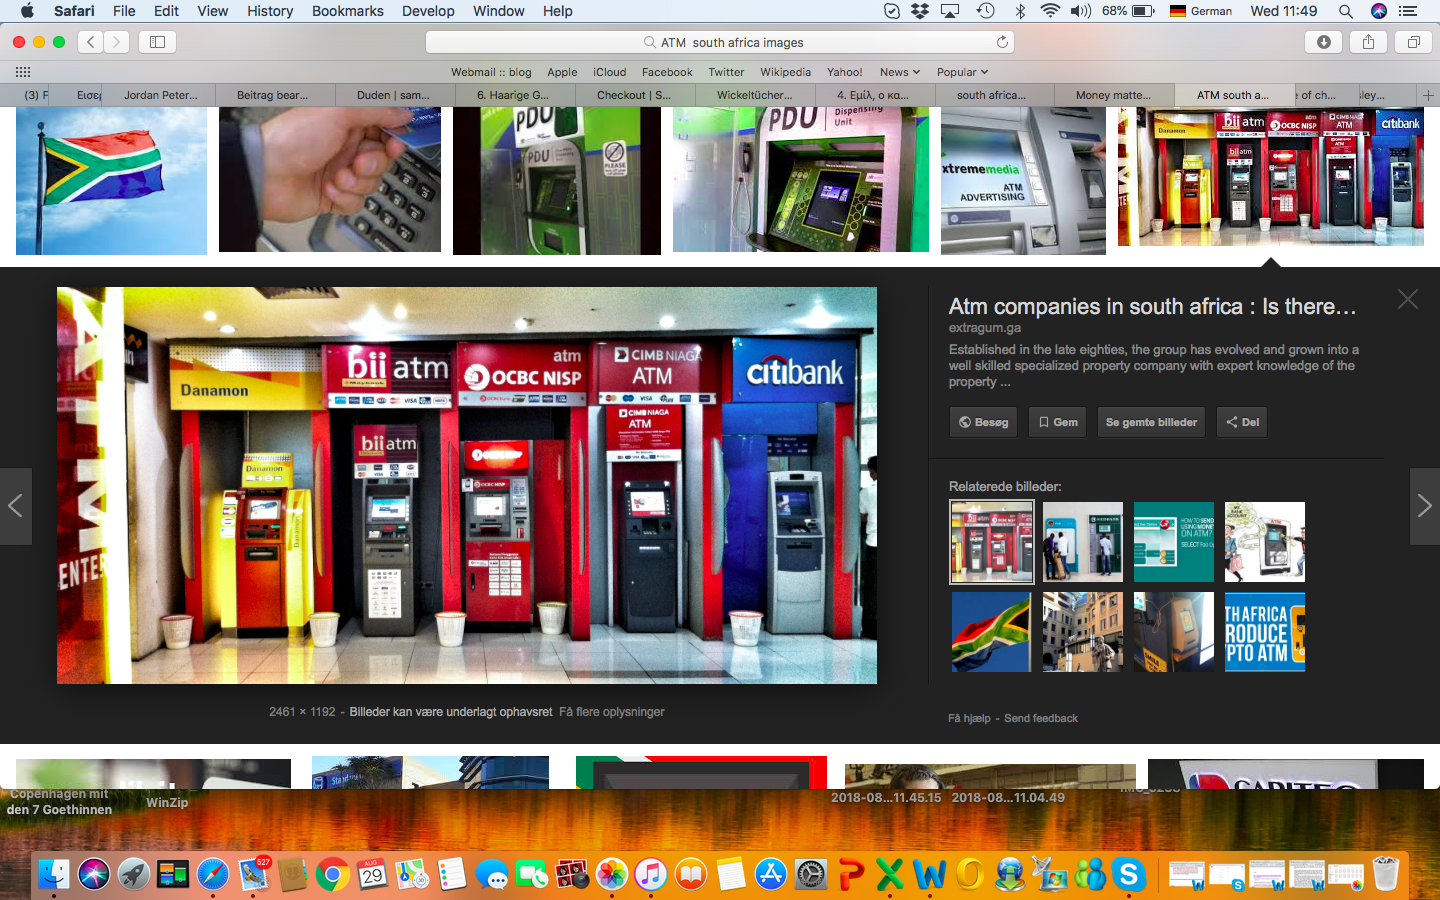Viewport: 1440px width, 900px height.
Task: Select the South African flag related image
Action: (991, 632)
